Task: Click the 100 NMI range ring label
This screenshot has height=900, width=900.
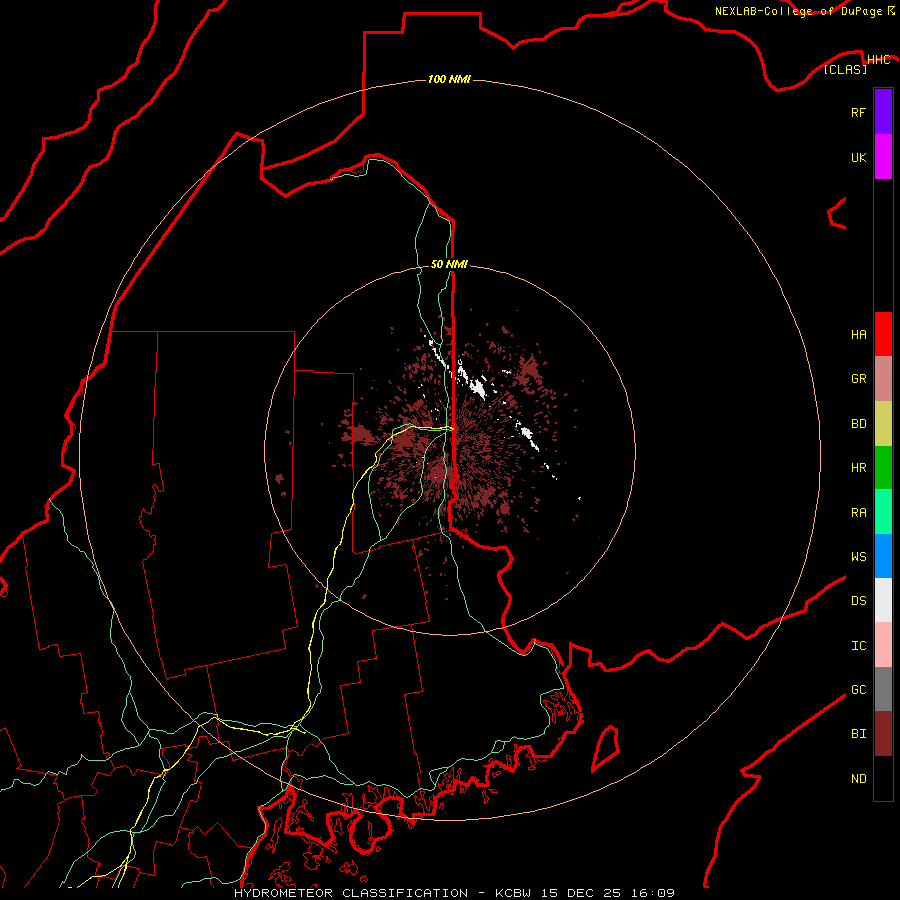Action: [449, 79]
